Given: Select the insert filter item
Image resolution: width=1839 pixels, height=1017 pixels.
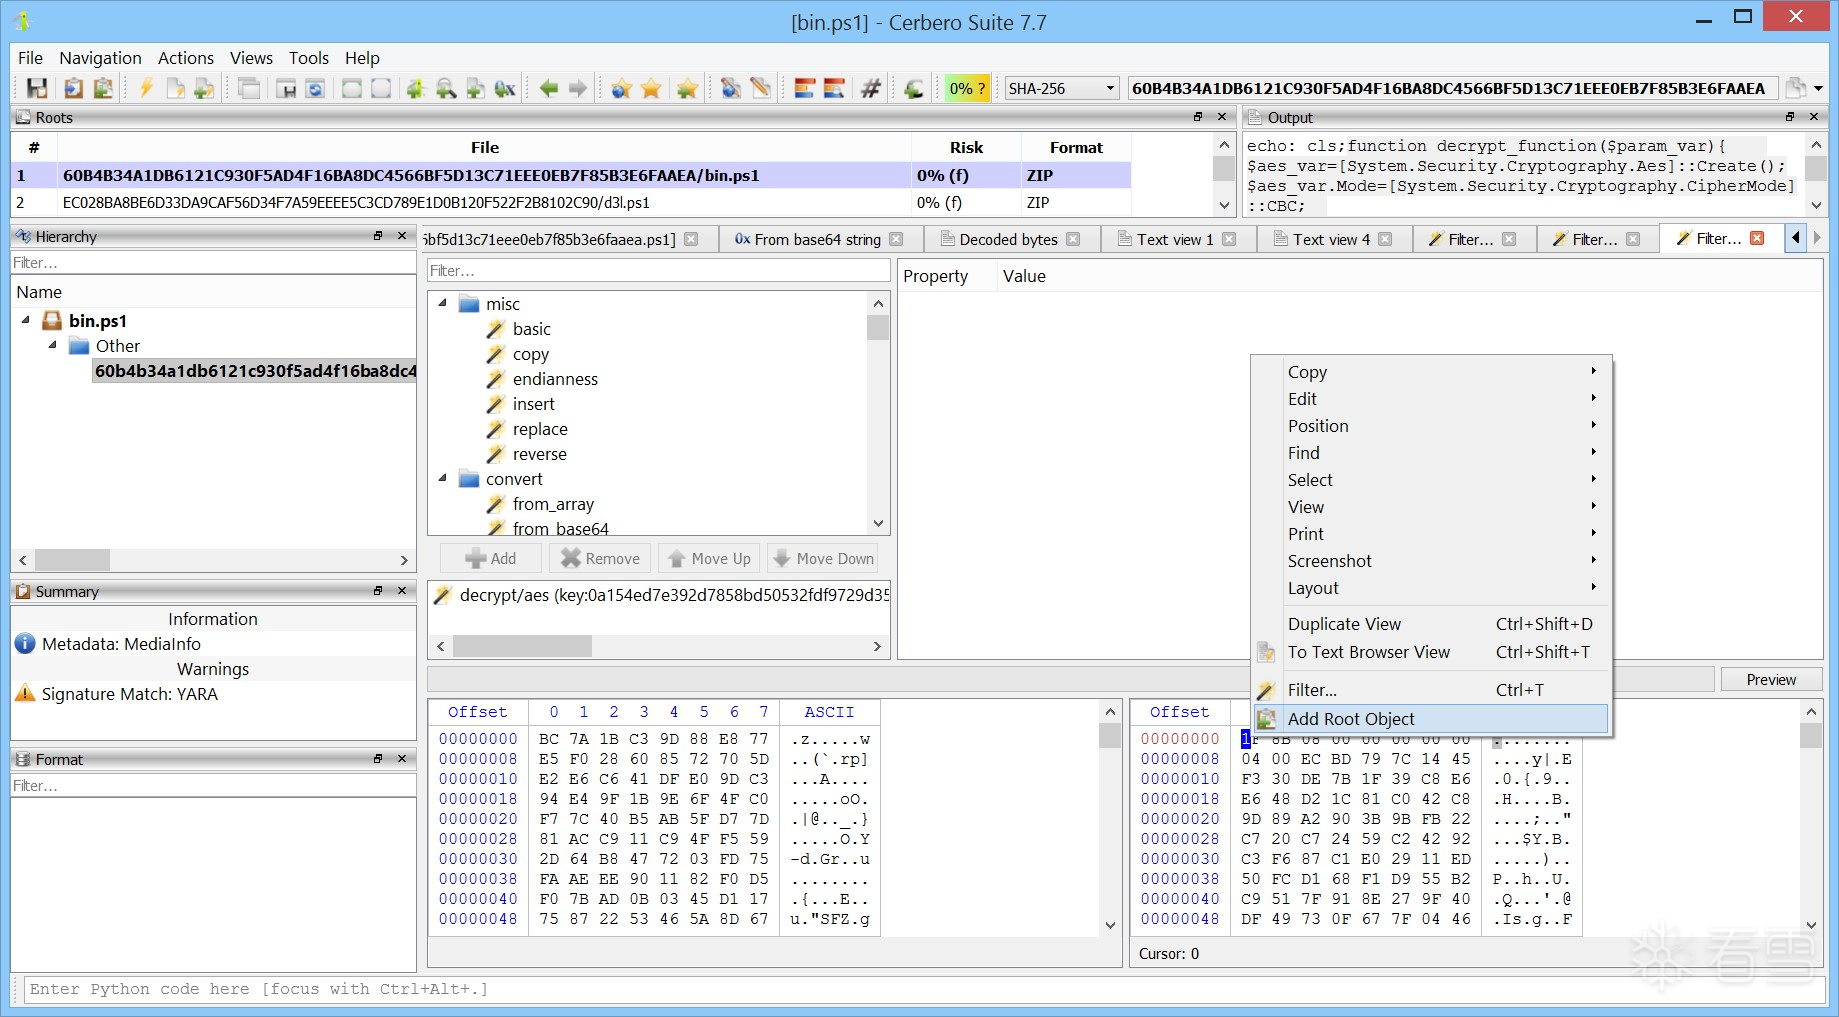Looking at the screenshot, I should click(x=533, y=404).
